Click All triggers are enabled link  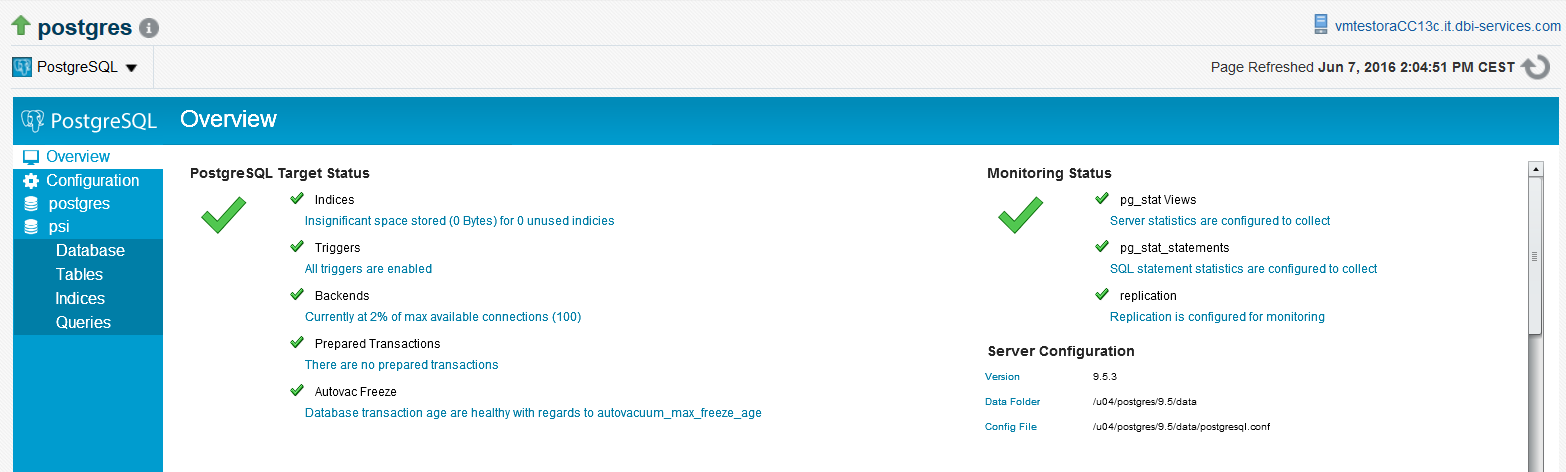pyautogui.click(x=368, y=269)
